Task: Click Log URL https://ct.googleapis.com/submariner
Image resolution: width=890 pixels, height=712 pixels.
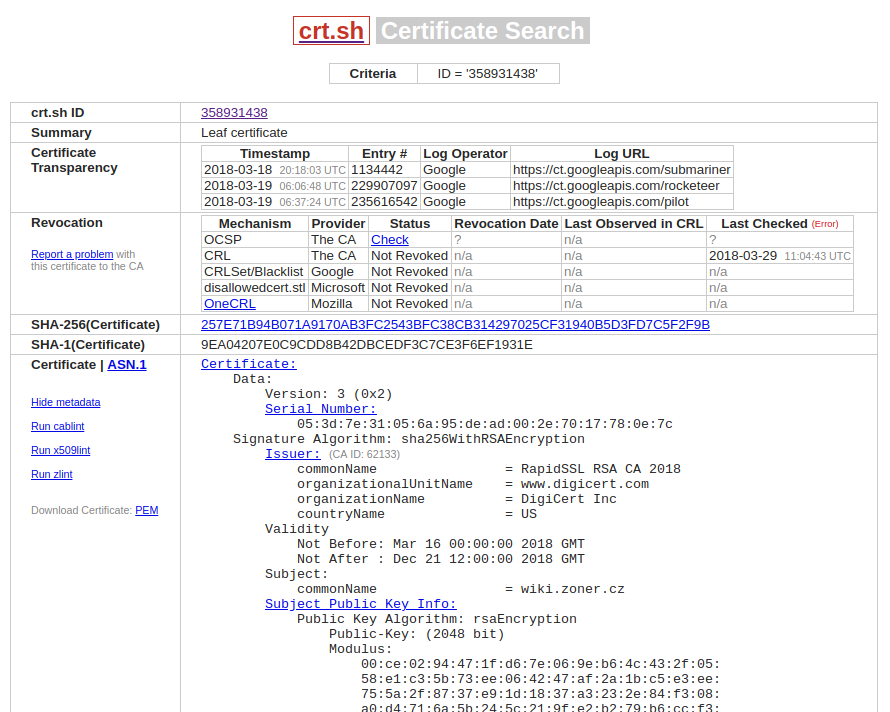Action: [622, 170]
